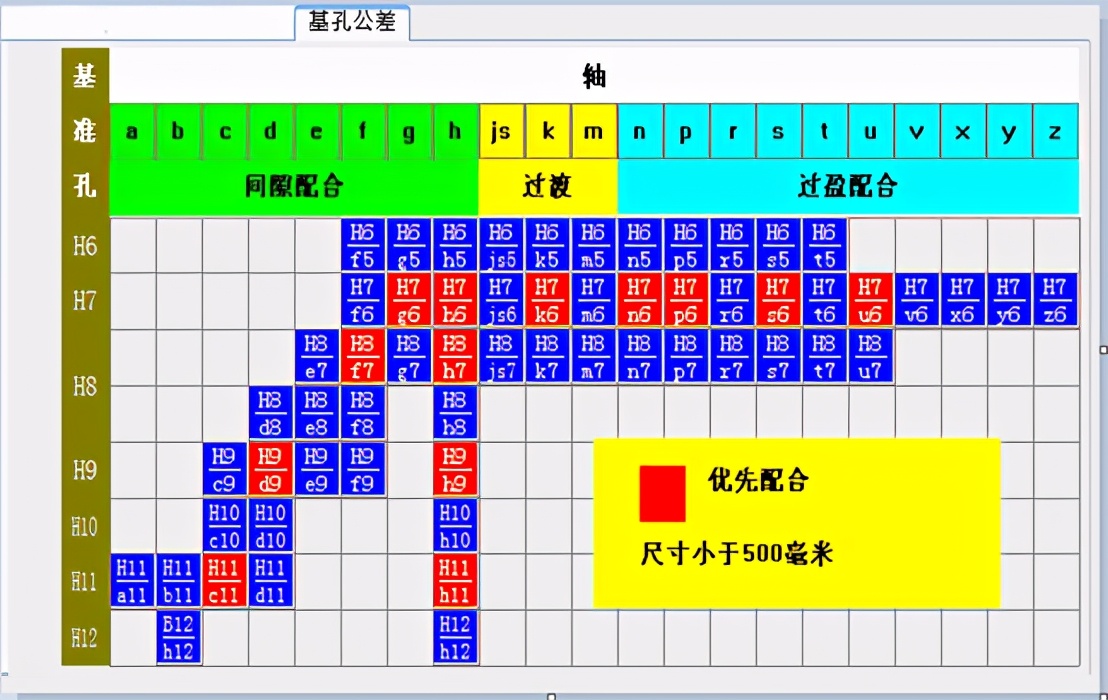Viewport: 1108px width, 700px height.
Task: Click the H11/a11 fit cell
Action: click(132, 581)
